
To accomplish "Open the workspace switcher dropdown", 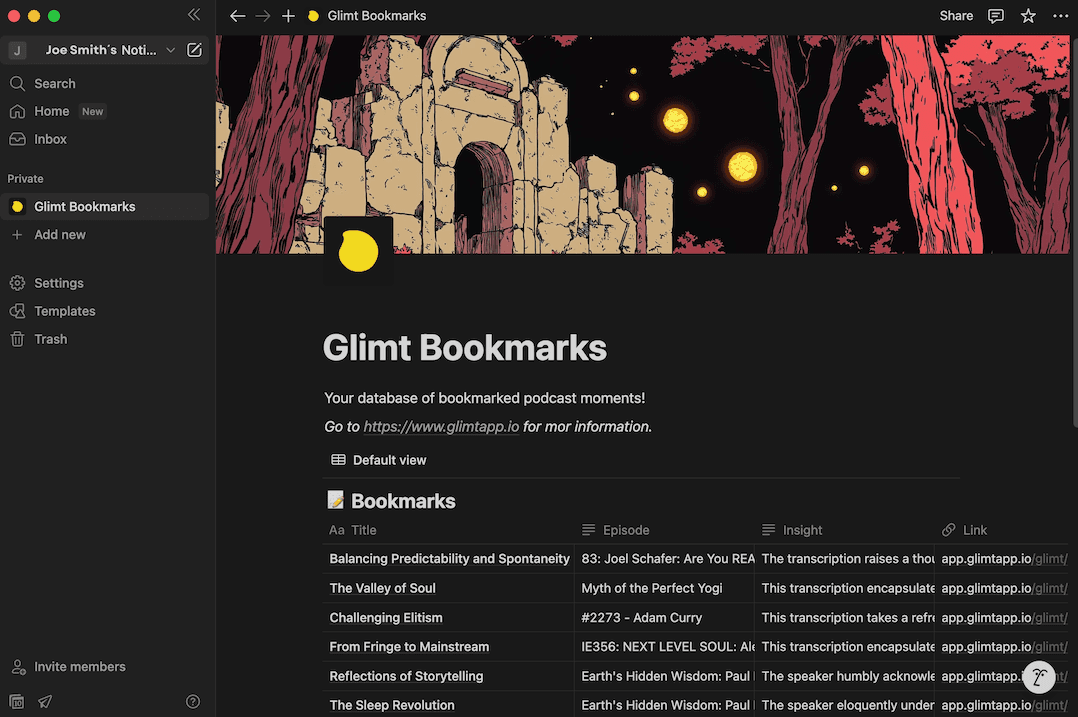I will [x=170, y=49].
